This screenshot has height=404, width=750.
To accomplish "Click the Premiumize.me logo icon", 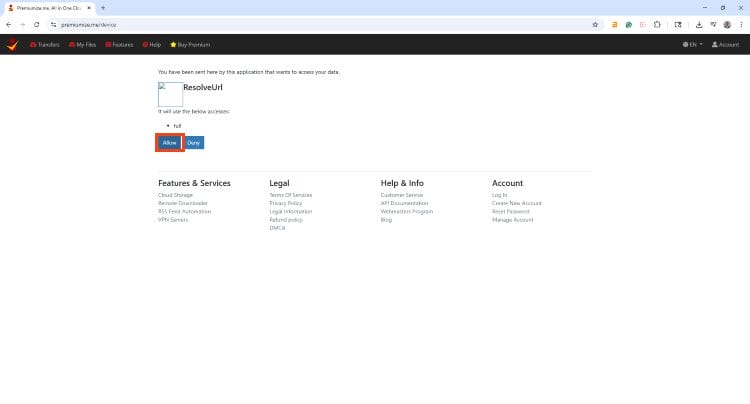I will 12,44.
